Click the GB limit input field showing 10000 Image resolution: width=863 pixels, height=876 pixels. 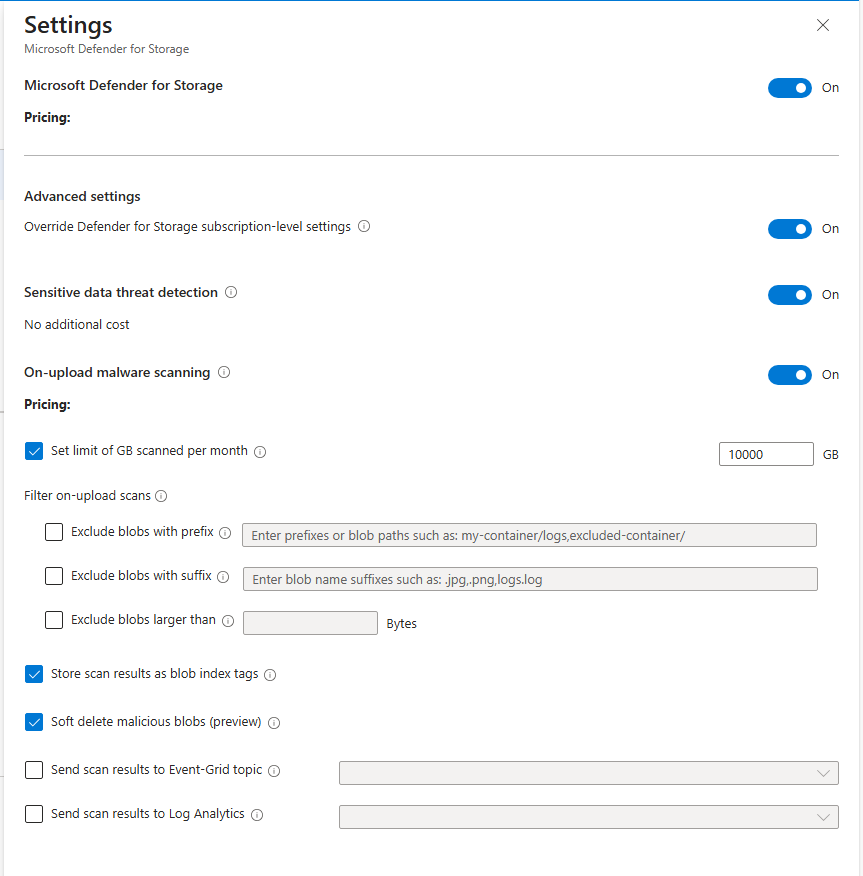[765, 454]
